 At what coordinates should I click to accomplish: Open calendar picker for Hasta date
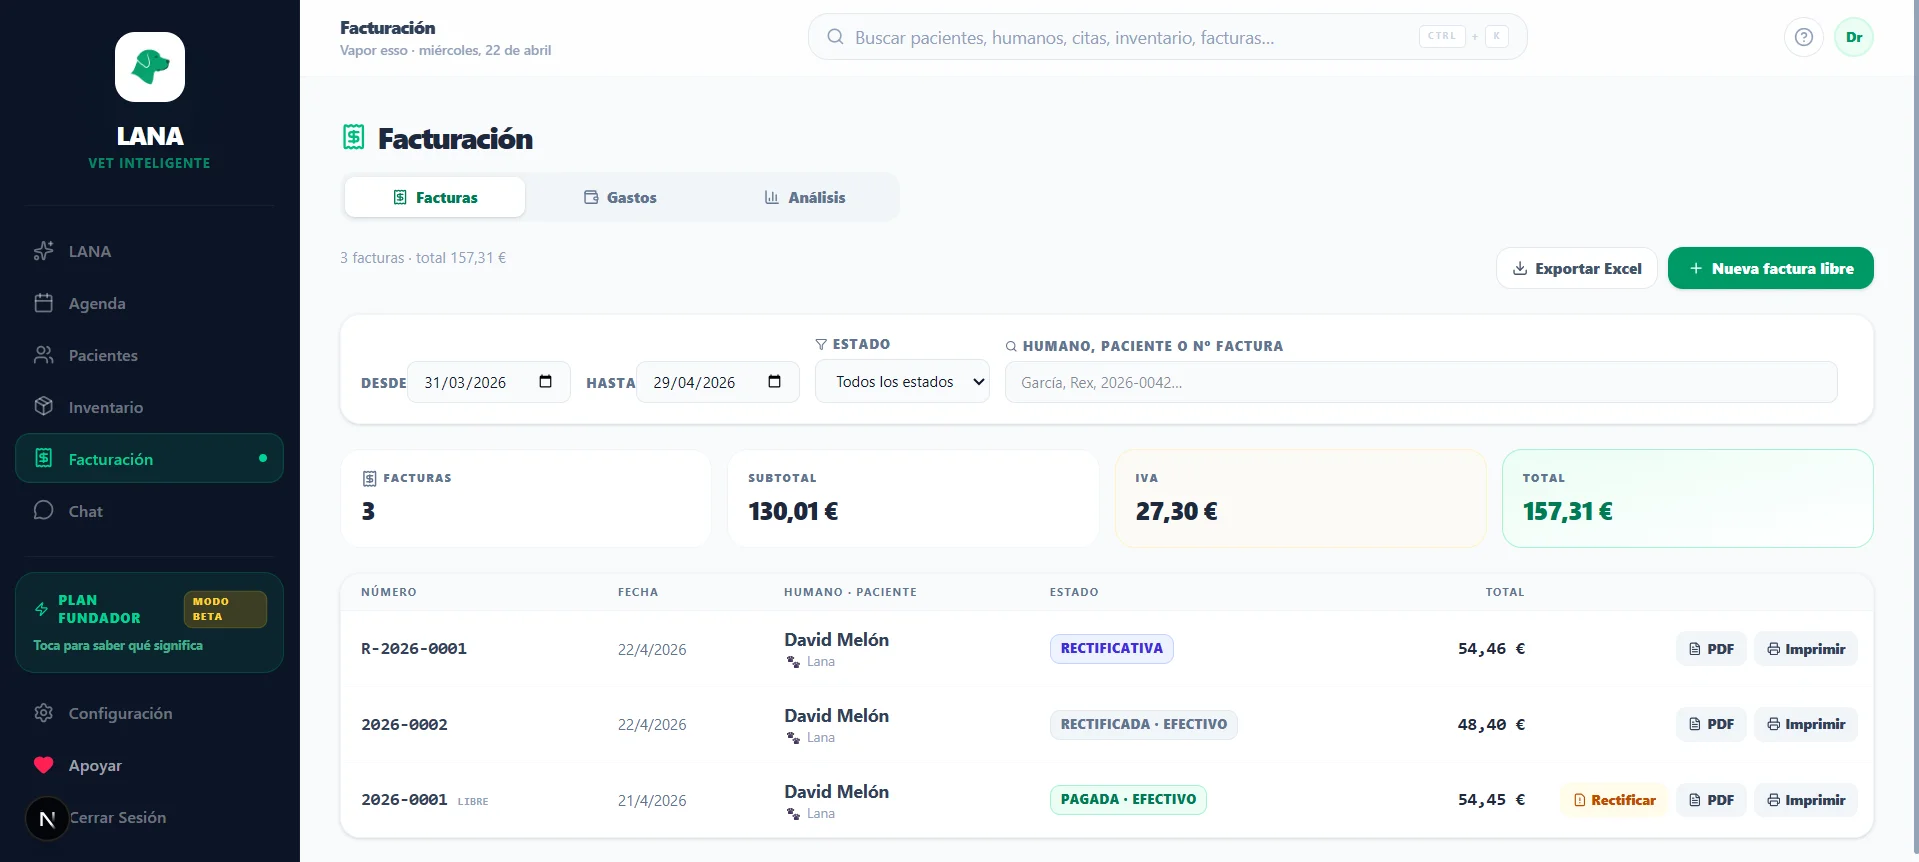click(774, 382)
